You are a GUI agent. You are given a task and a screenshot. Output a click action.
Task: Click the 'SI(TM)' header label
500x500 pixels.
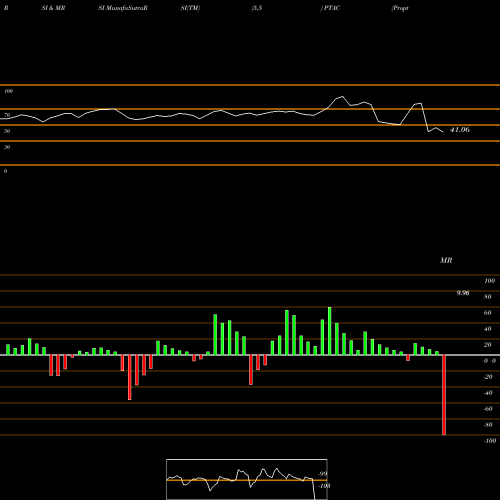190,8
